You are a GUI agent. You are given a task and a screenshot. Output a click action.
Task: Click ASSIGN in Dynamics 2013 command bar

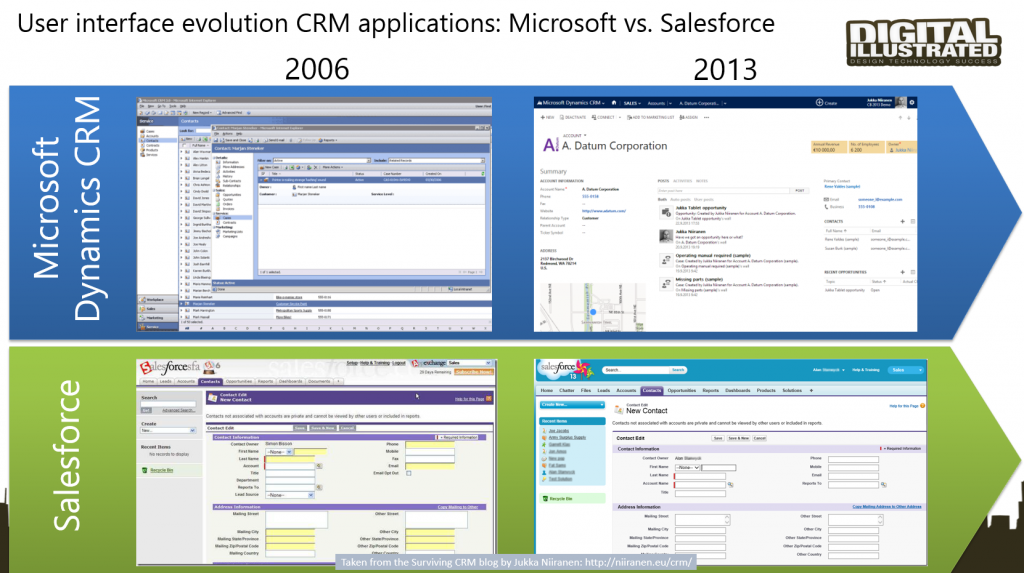[688, 117]
